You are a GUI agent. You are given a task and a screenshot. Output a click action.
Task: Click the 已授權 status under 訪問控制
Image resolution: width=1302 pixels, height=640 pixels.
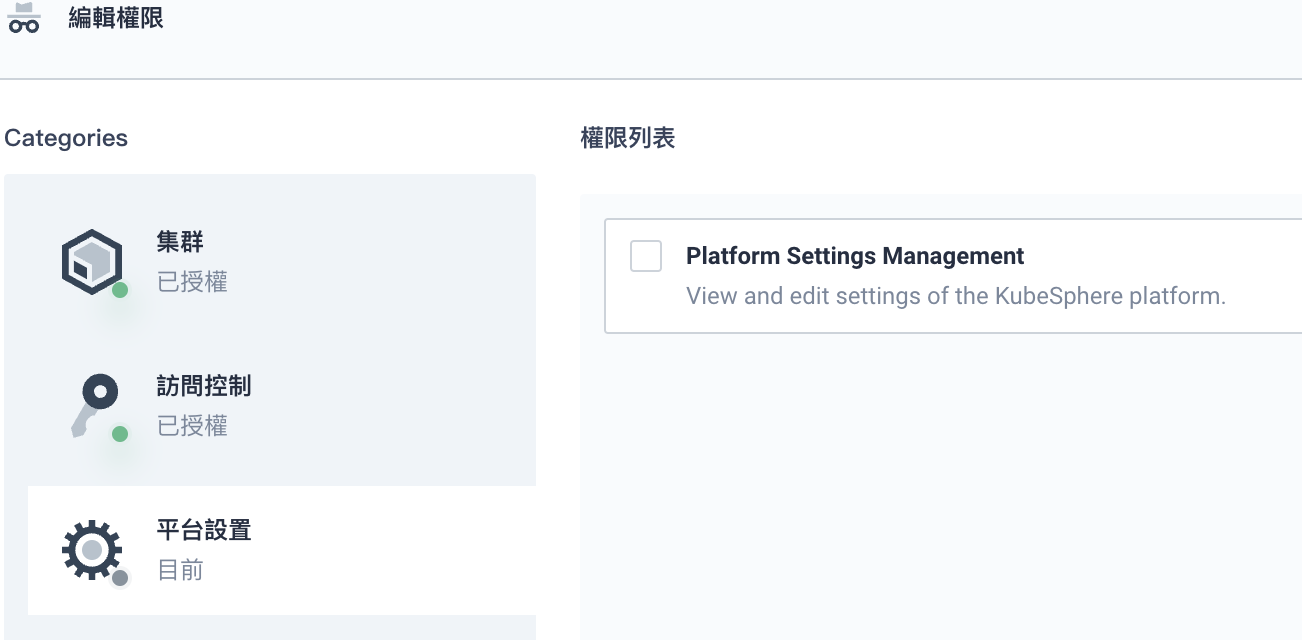(192, 426)
